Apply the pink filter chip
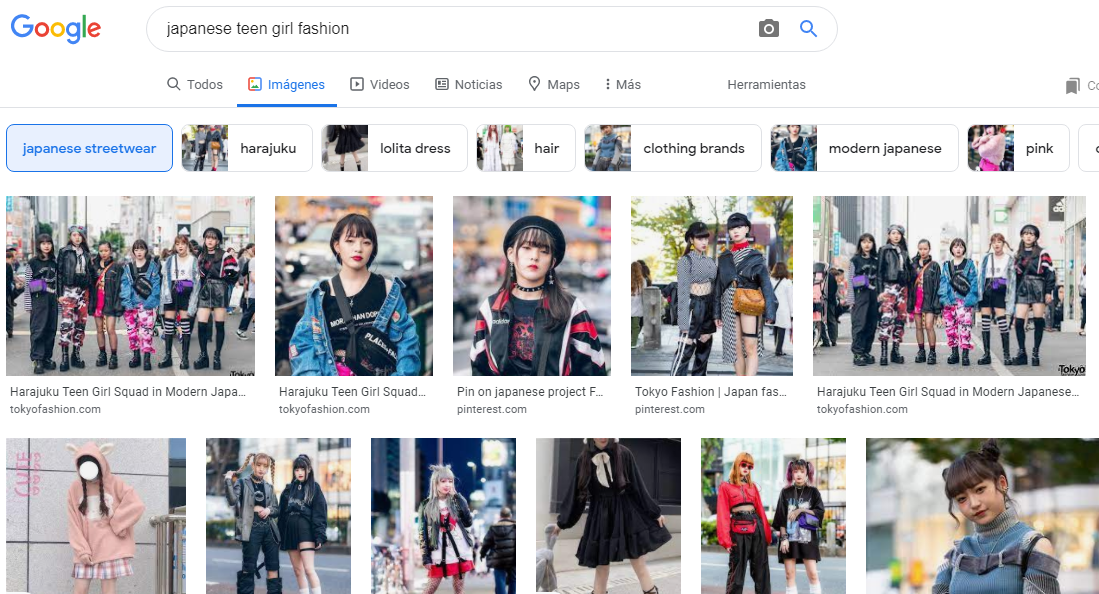Viewport: 1099px width, 594px height. click(1018, 148)
